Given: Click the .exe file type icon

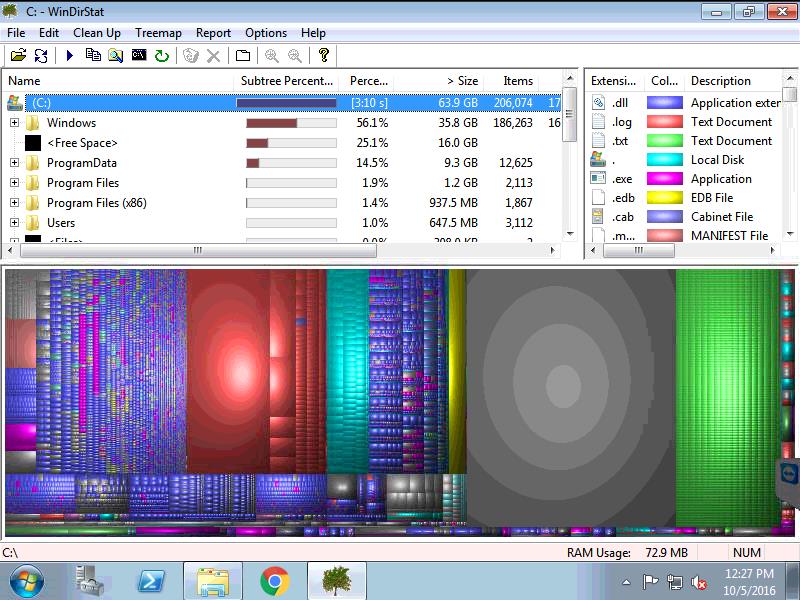Looking at the screenshot, I should [x=598, y=179].
